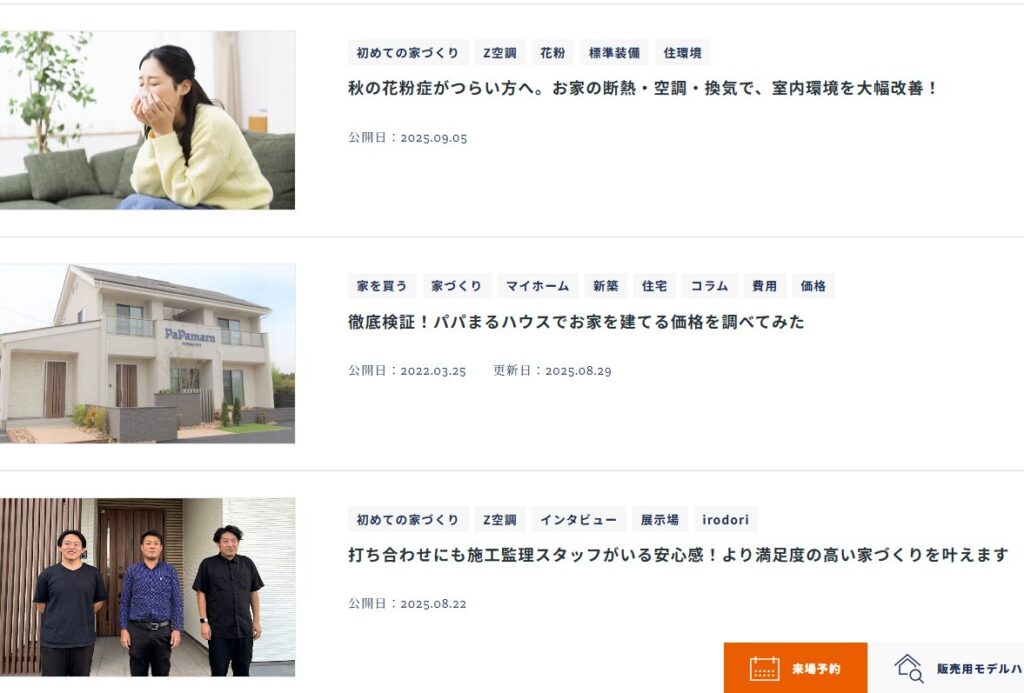Open the 打ち合わせにも施工監理スタッフ article title

coord(678,555)
